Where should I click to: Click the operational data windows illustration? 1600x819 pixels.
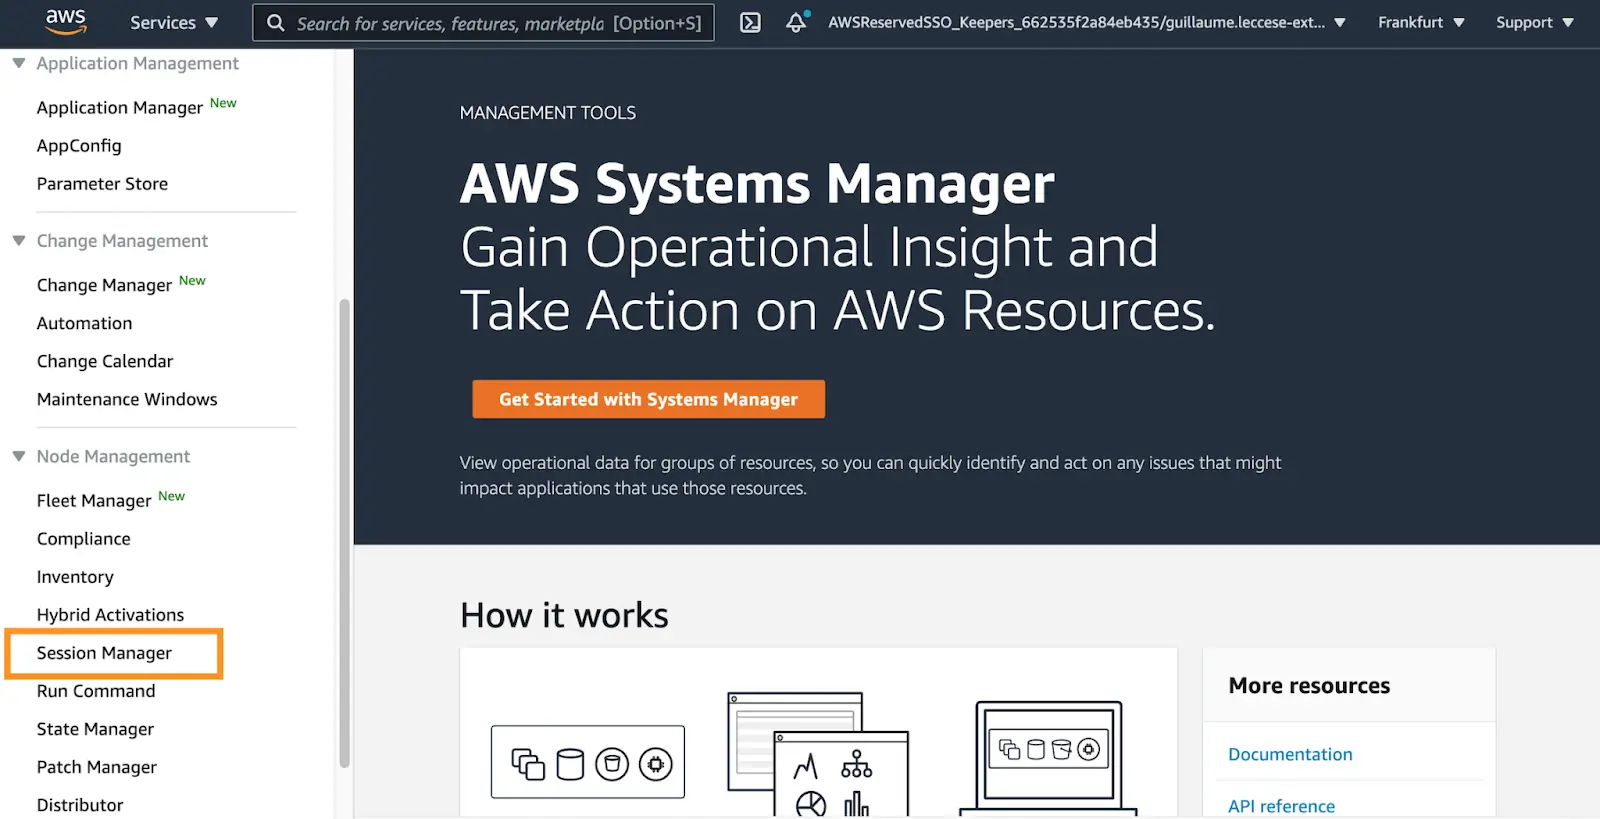818,754
